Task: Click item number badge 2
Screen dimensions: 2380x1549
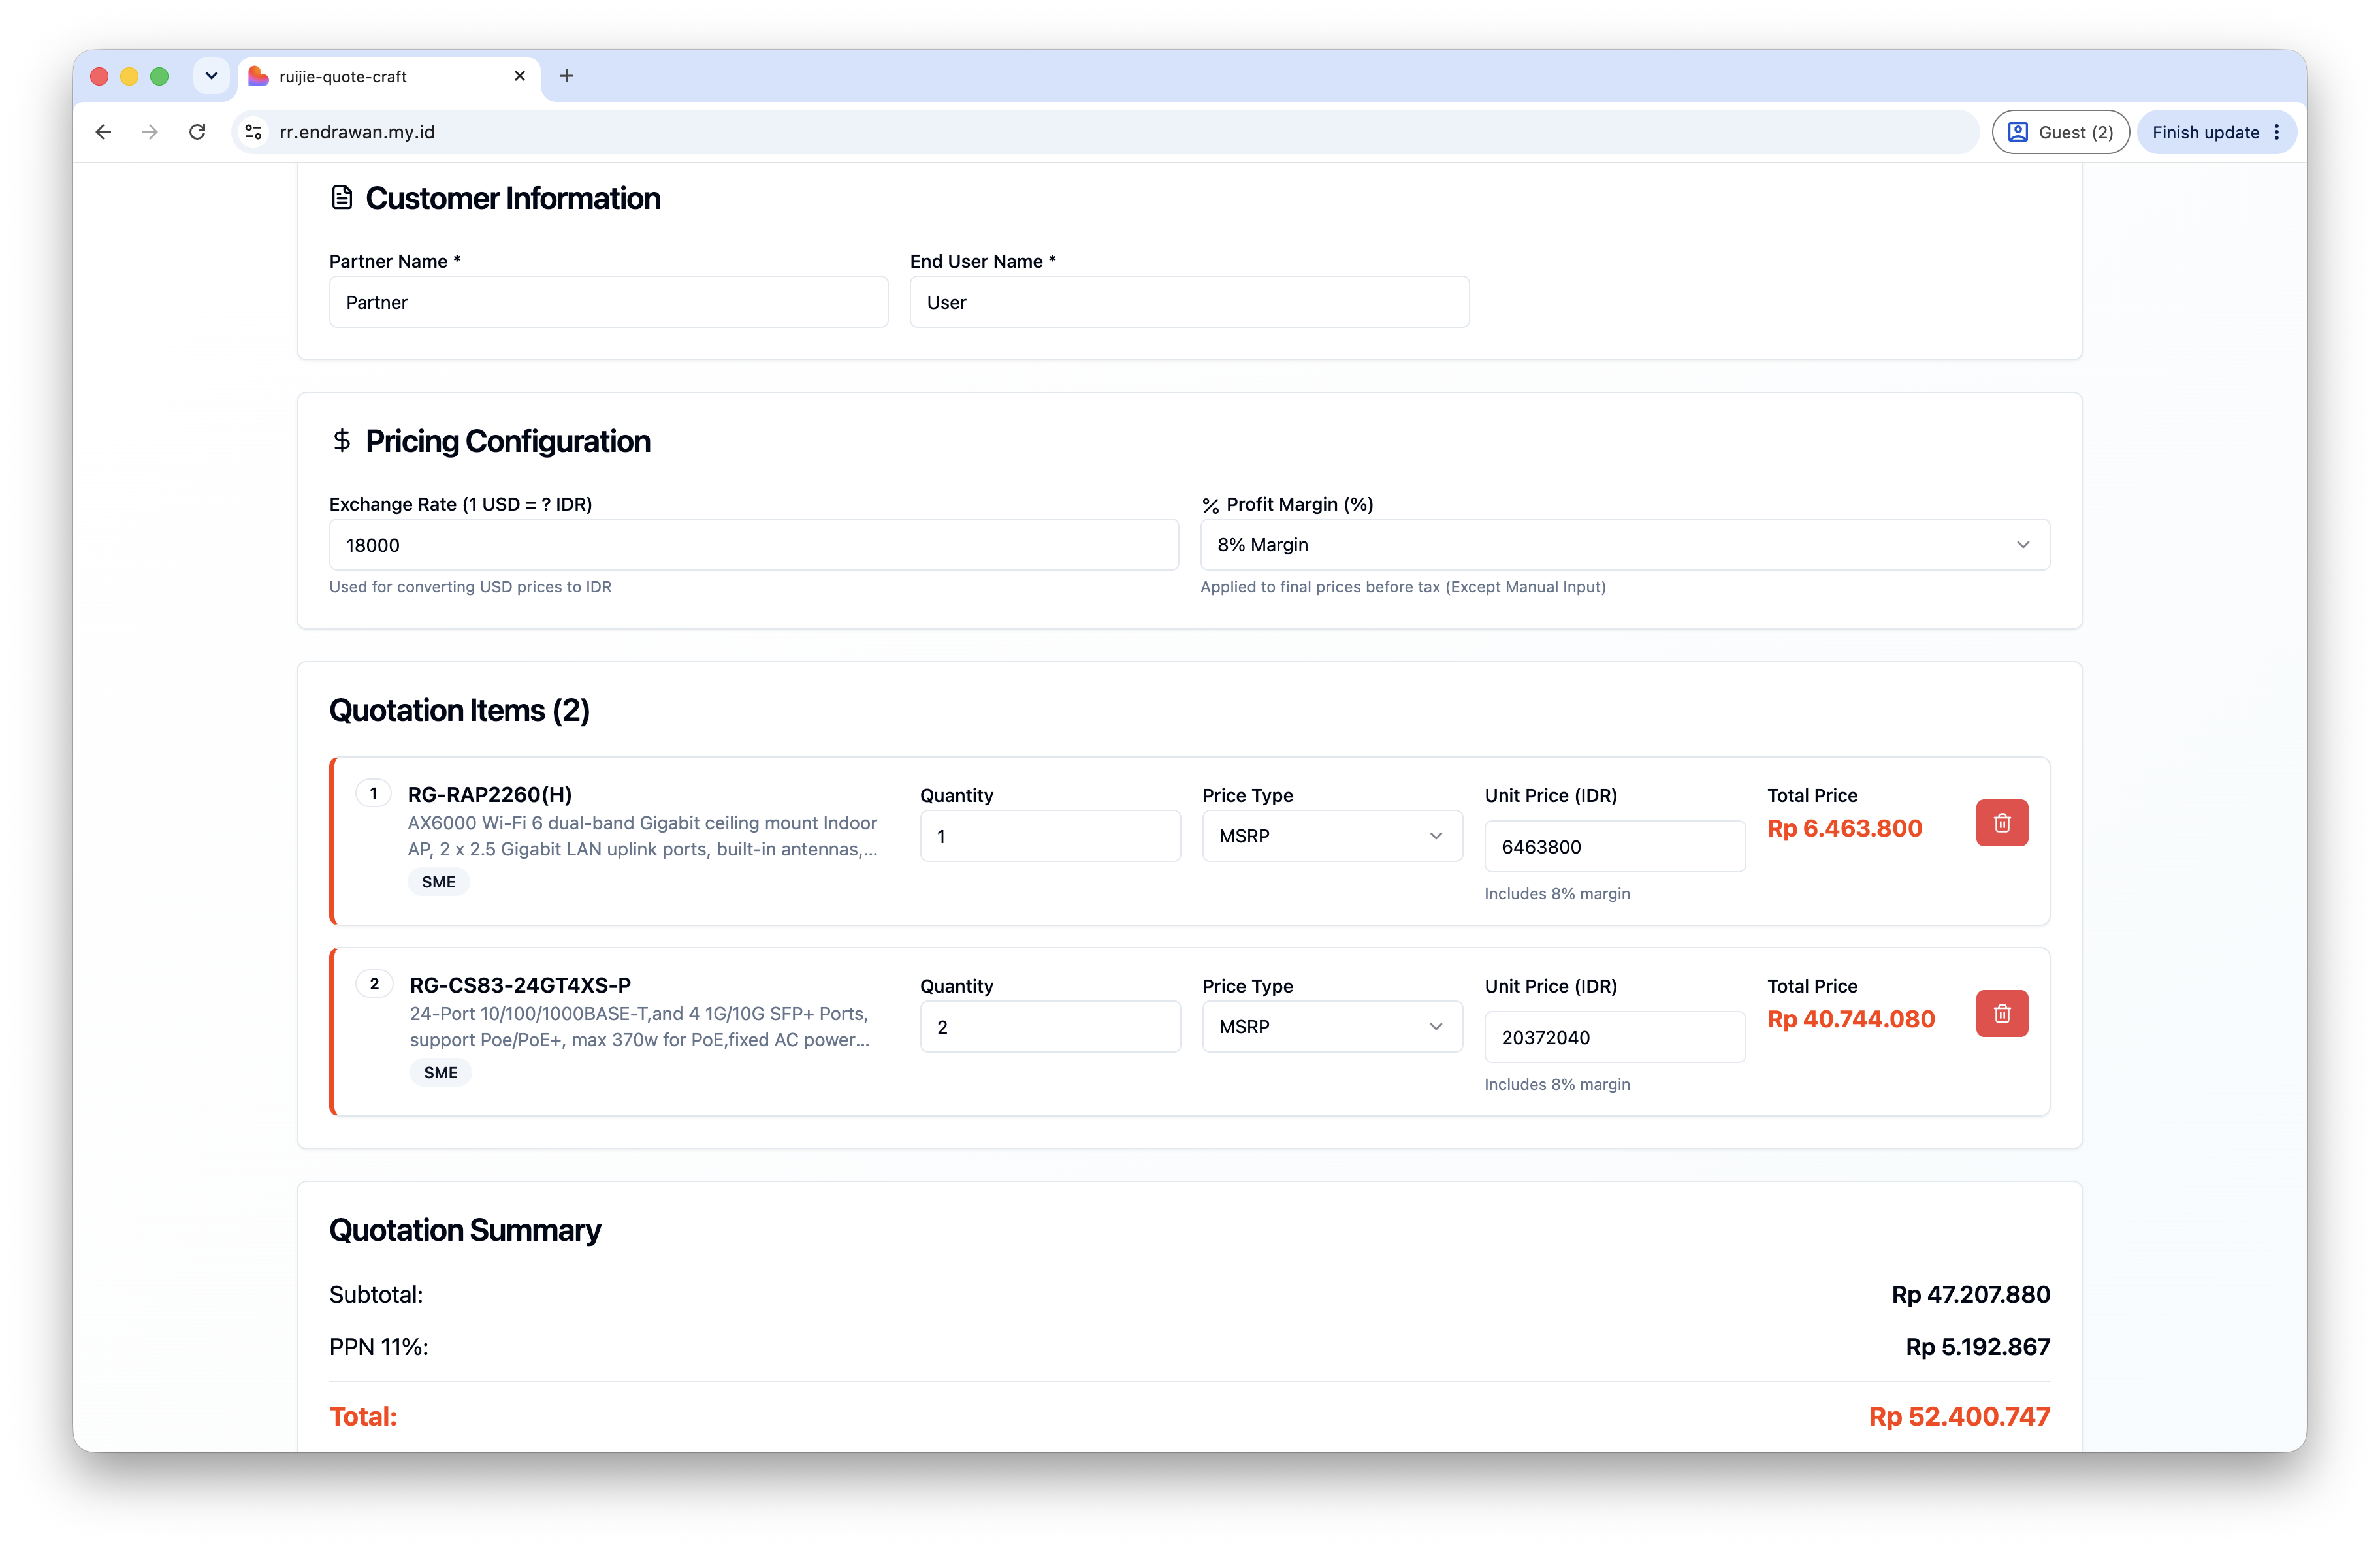Action: (374, 985)
